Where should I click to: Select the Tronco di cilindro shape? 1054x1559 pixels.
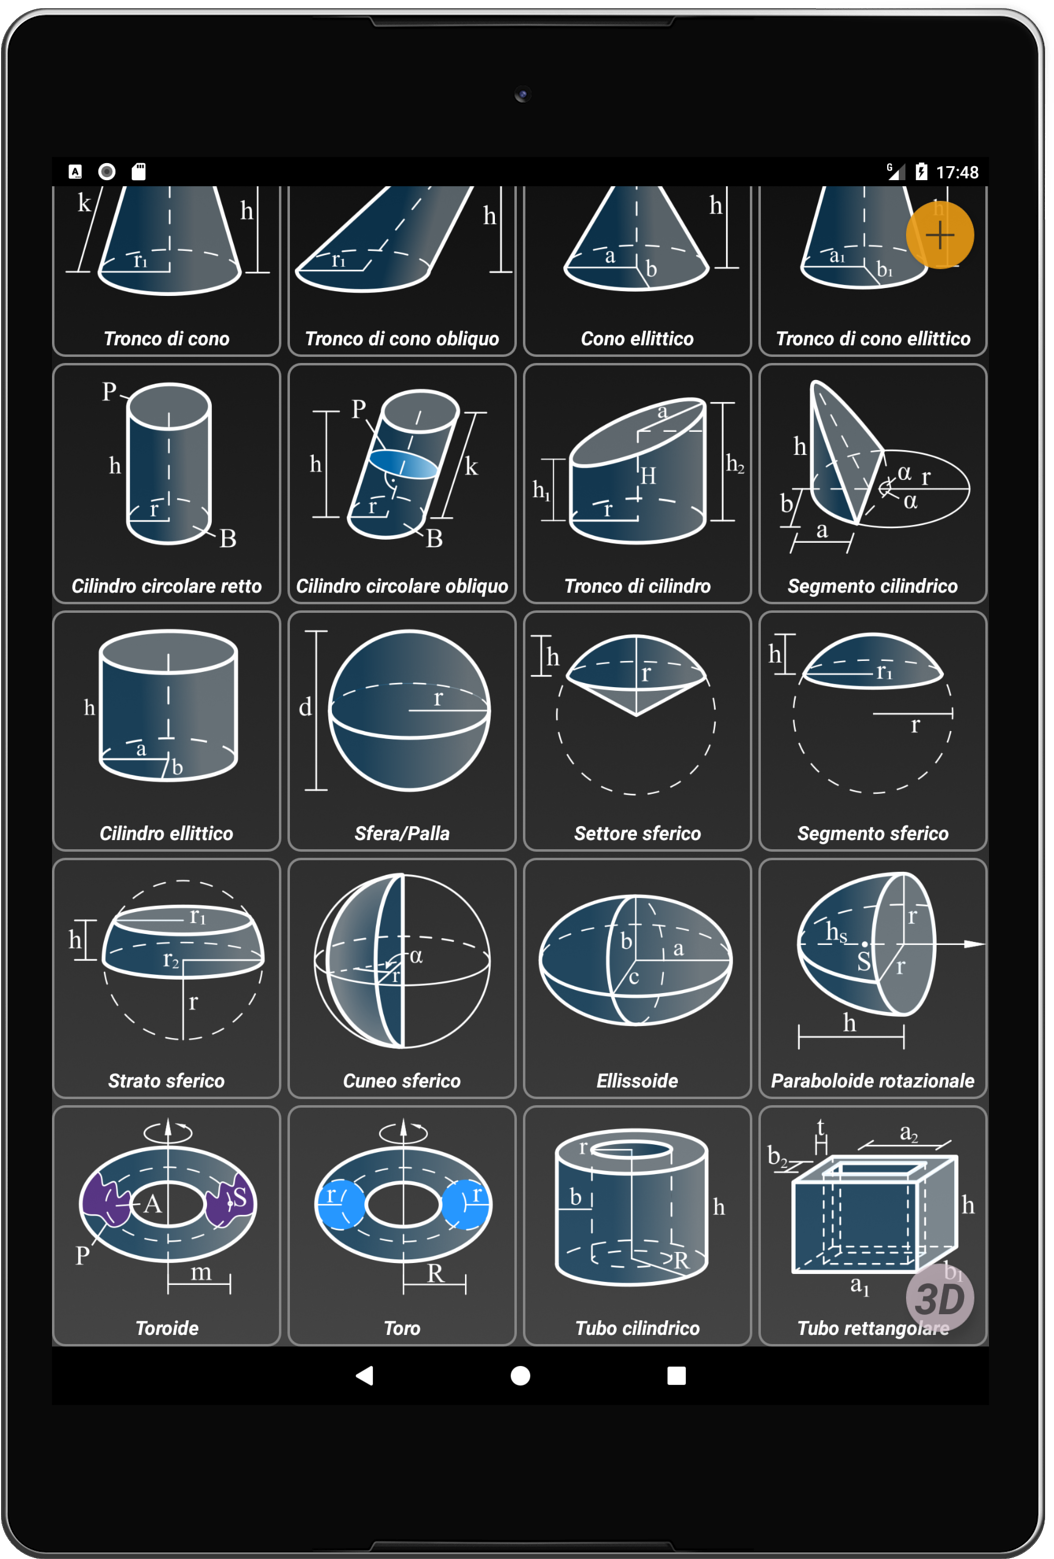pos(637,484)
